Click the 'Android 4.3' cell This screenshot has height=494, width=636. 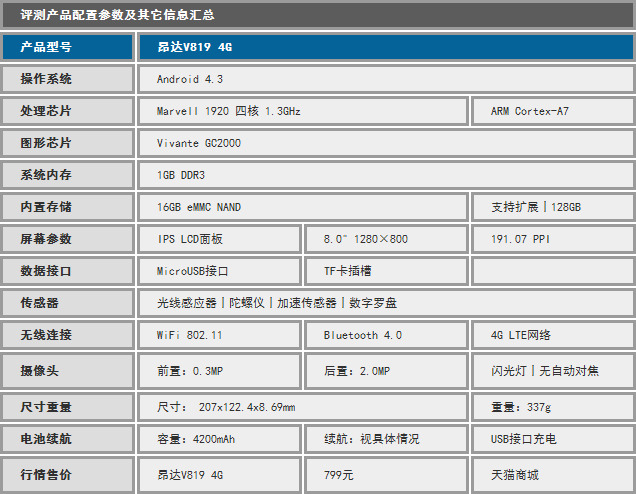tap(386, 79)
